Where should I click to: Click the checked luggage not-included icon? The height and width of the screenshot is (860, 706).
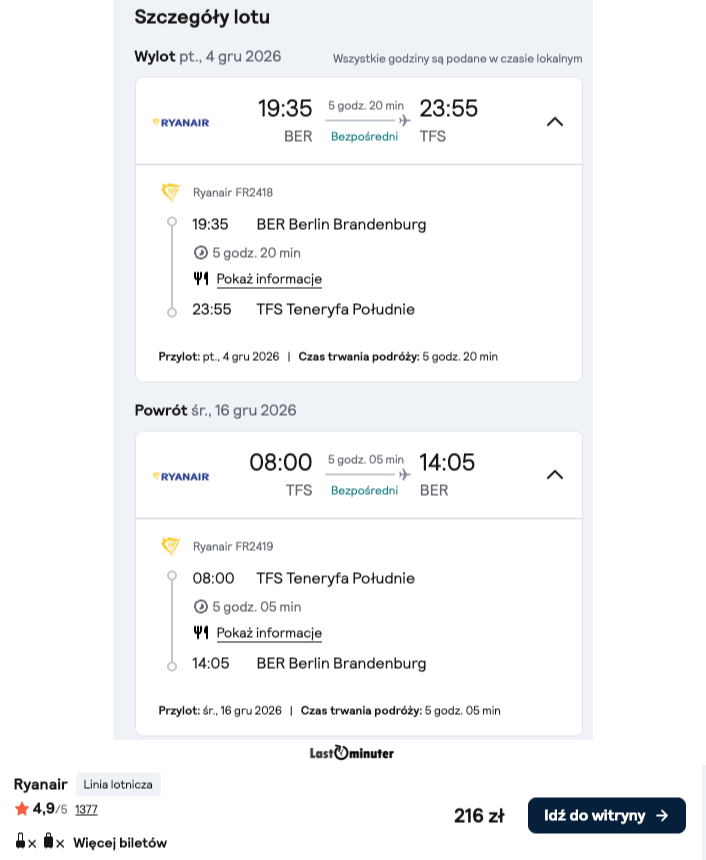pos(53,841)
